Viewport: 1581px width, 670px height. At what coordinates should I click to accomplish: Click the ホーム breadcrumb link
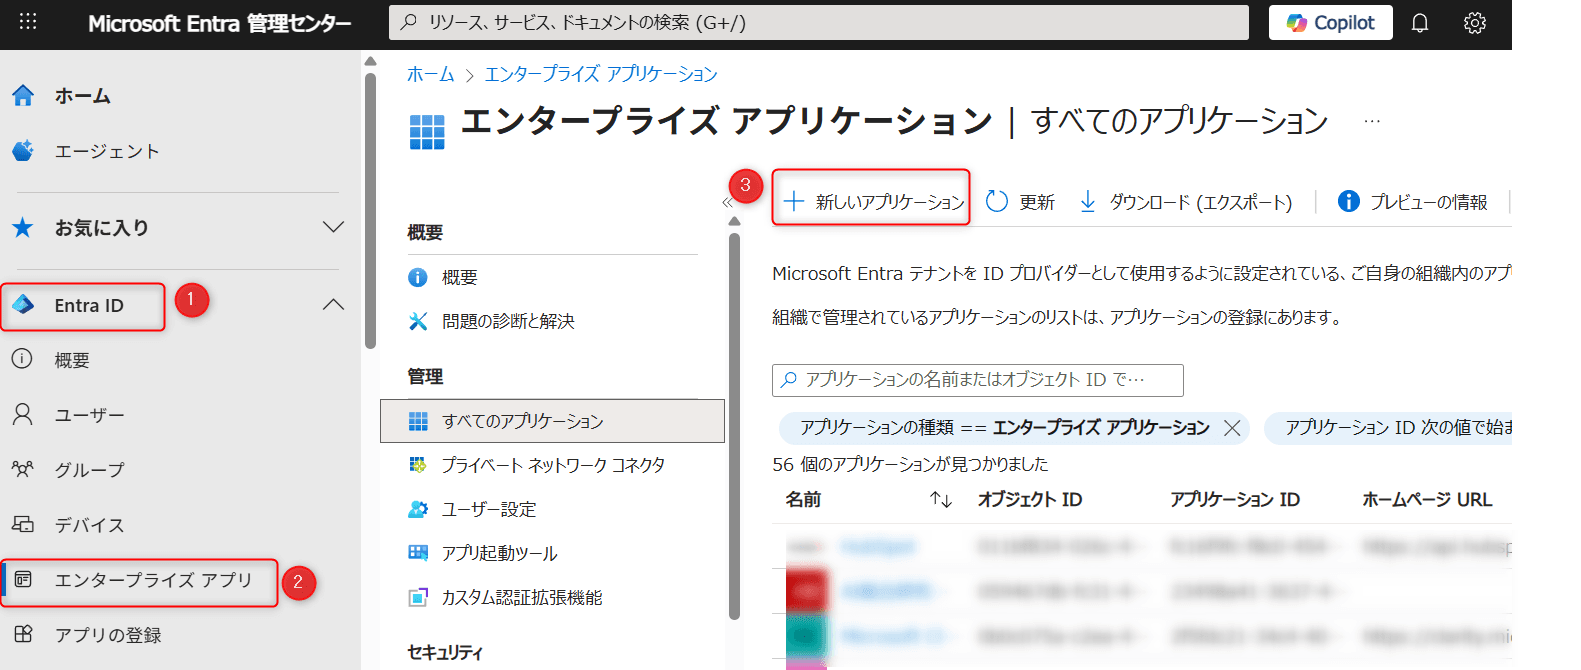[430, 74]
